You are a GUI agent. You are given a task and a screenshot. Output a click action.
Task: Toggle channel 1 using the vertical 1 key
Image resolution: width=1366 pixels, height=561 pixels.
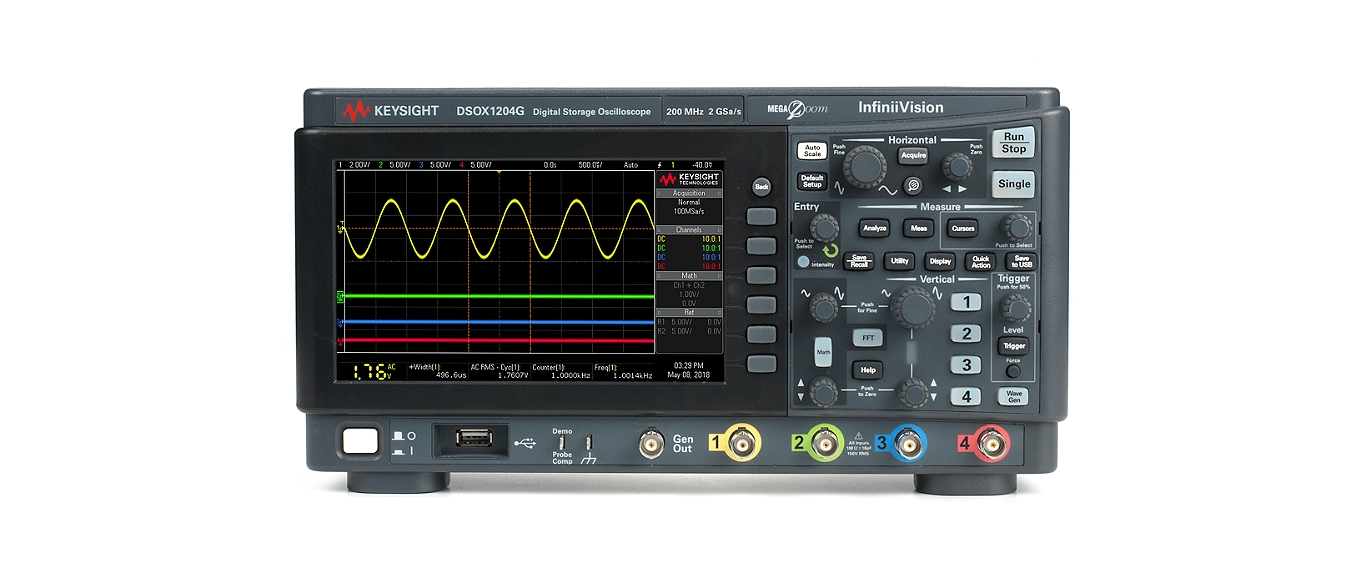[965, 303]
